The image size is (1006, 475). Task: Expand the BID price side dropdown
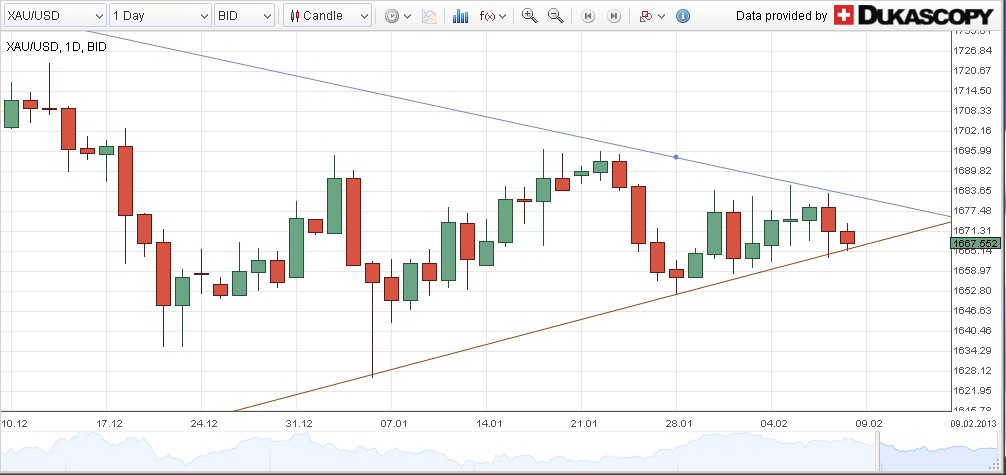pos(245,16)
